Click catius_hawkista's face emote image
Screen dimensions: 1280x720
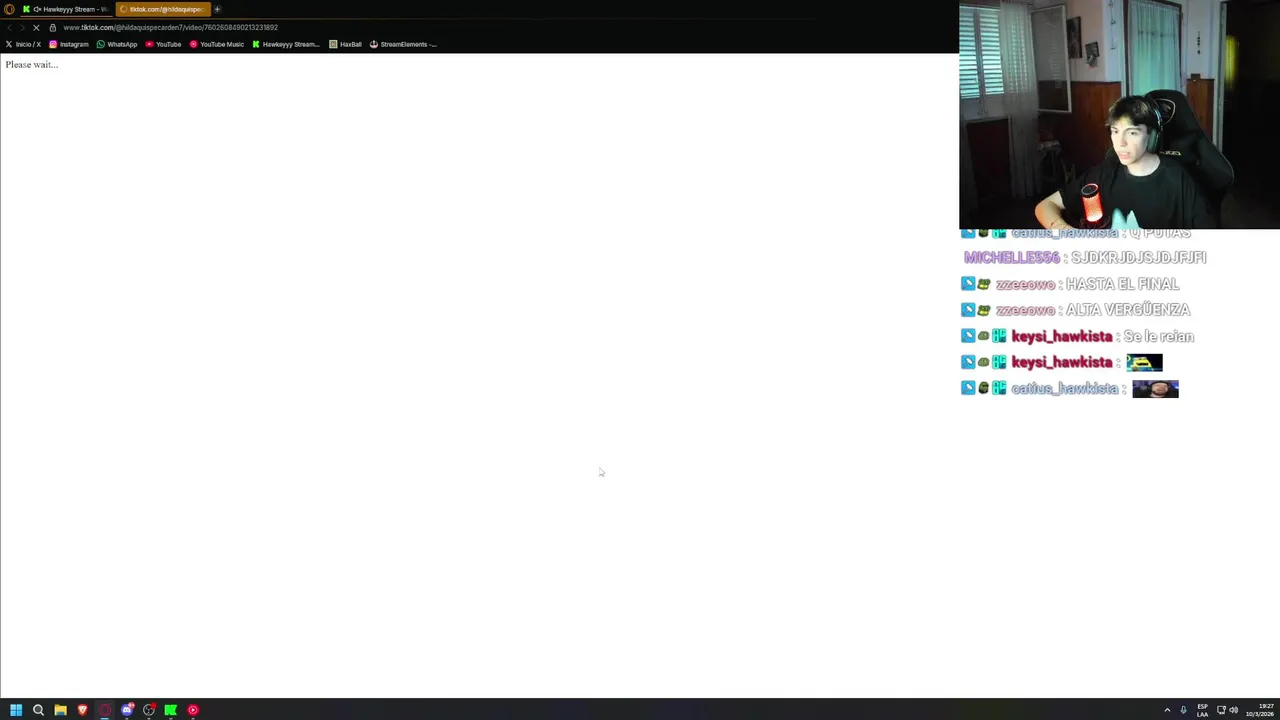(x=1155, y=388)
